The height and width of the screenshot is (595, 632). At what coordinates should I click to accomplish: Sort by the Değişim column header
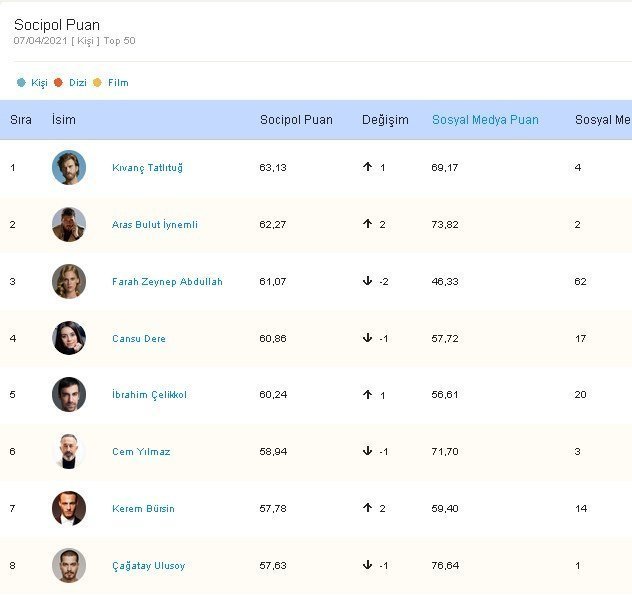385,120
